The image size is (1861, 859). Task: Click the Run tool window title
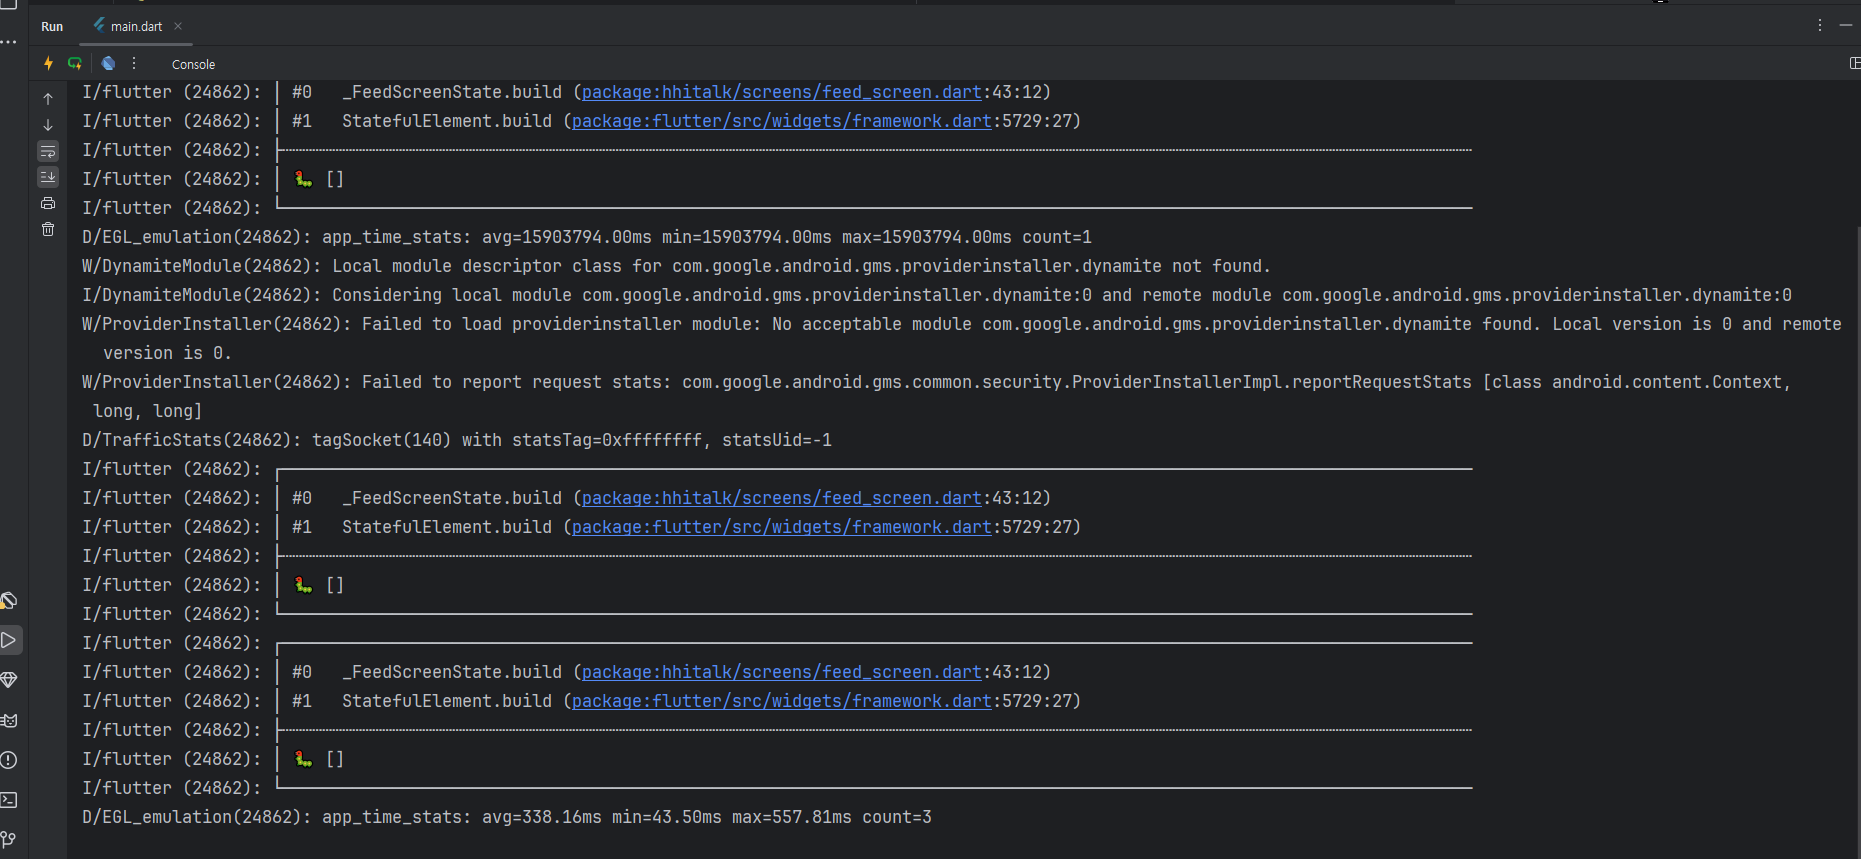[52, 27]
